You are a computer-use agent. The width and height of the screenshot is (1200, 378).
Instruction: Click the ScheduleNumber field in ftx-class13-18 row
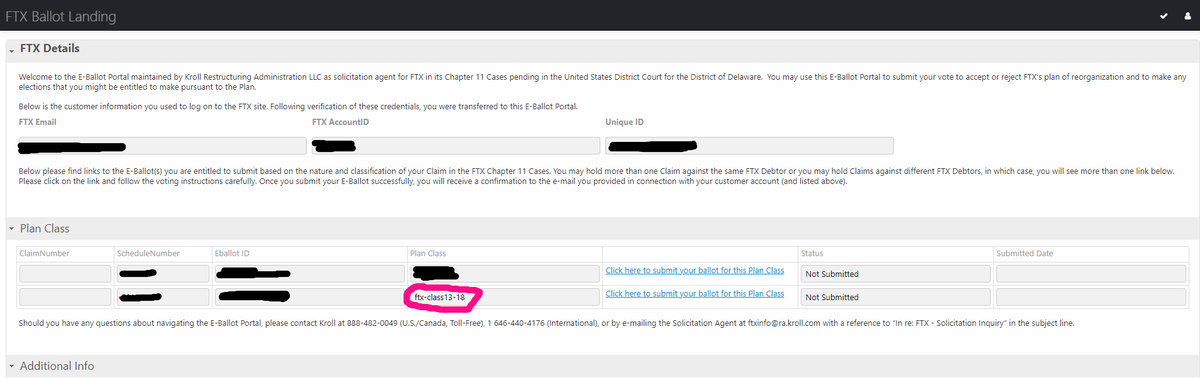coord(162,297)
